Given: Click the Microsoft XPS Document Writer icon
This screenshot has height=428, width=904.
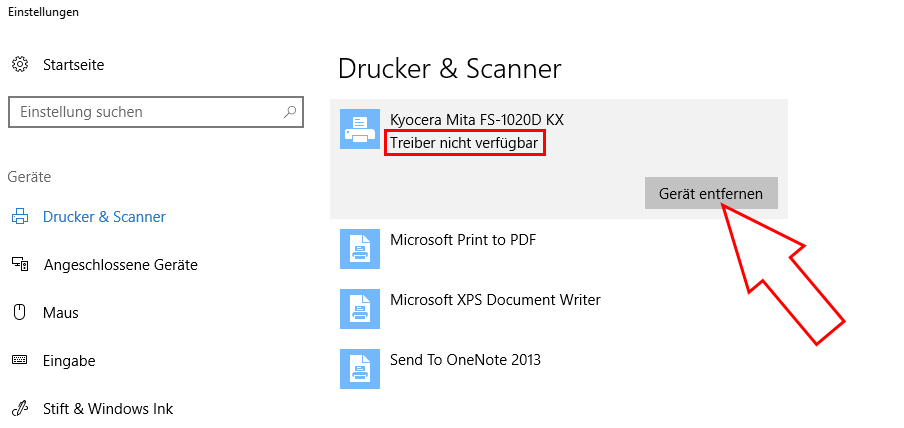Looking at the screenshot, I should 360,309.
